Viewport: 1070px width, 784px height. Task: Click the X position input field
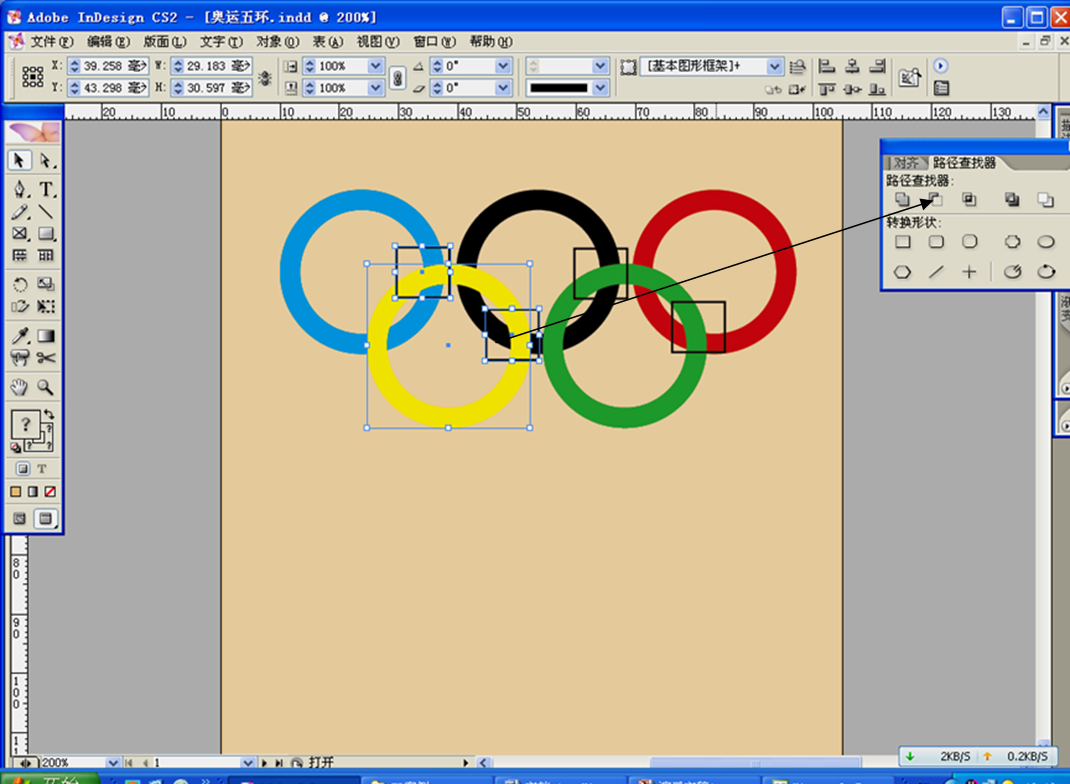(x=108, y=66)
